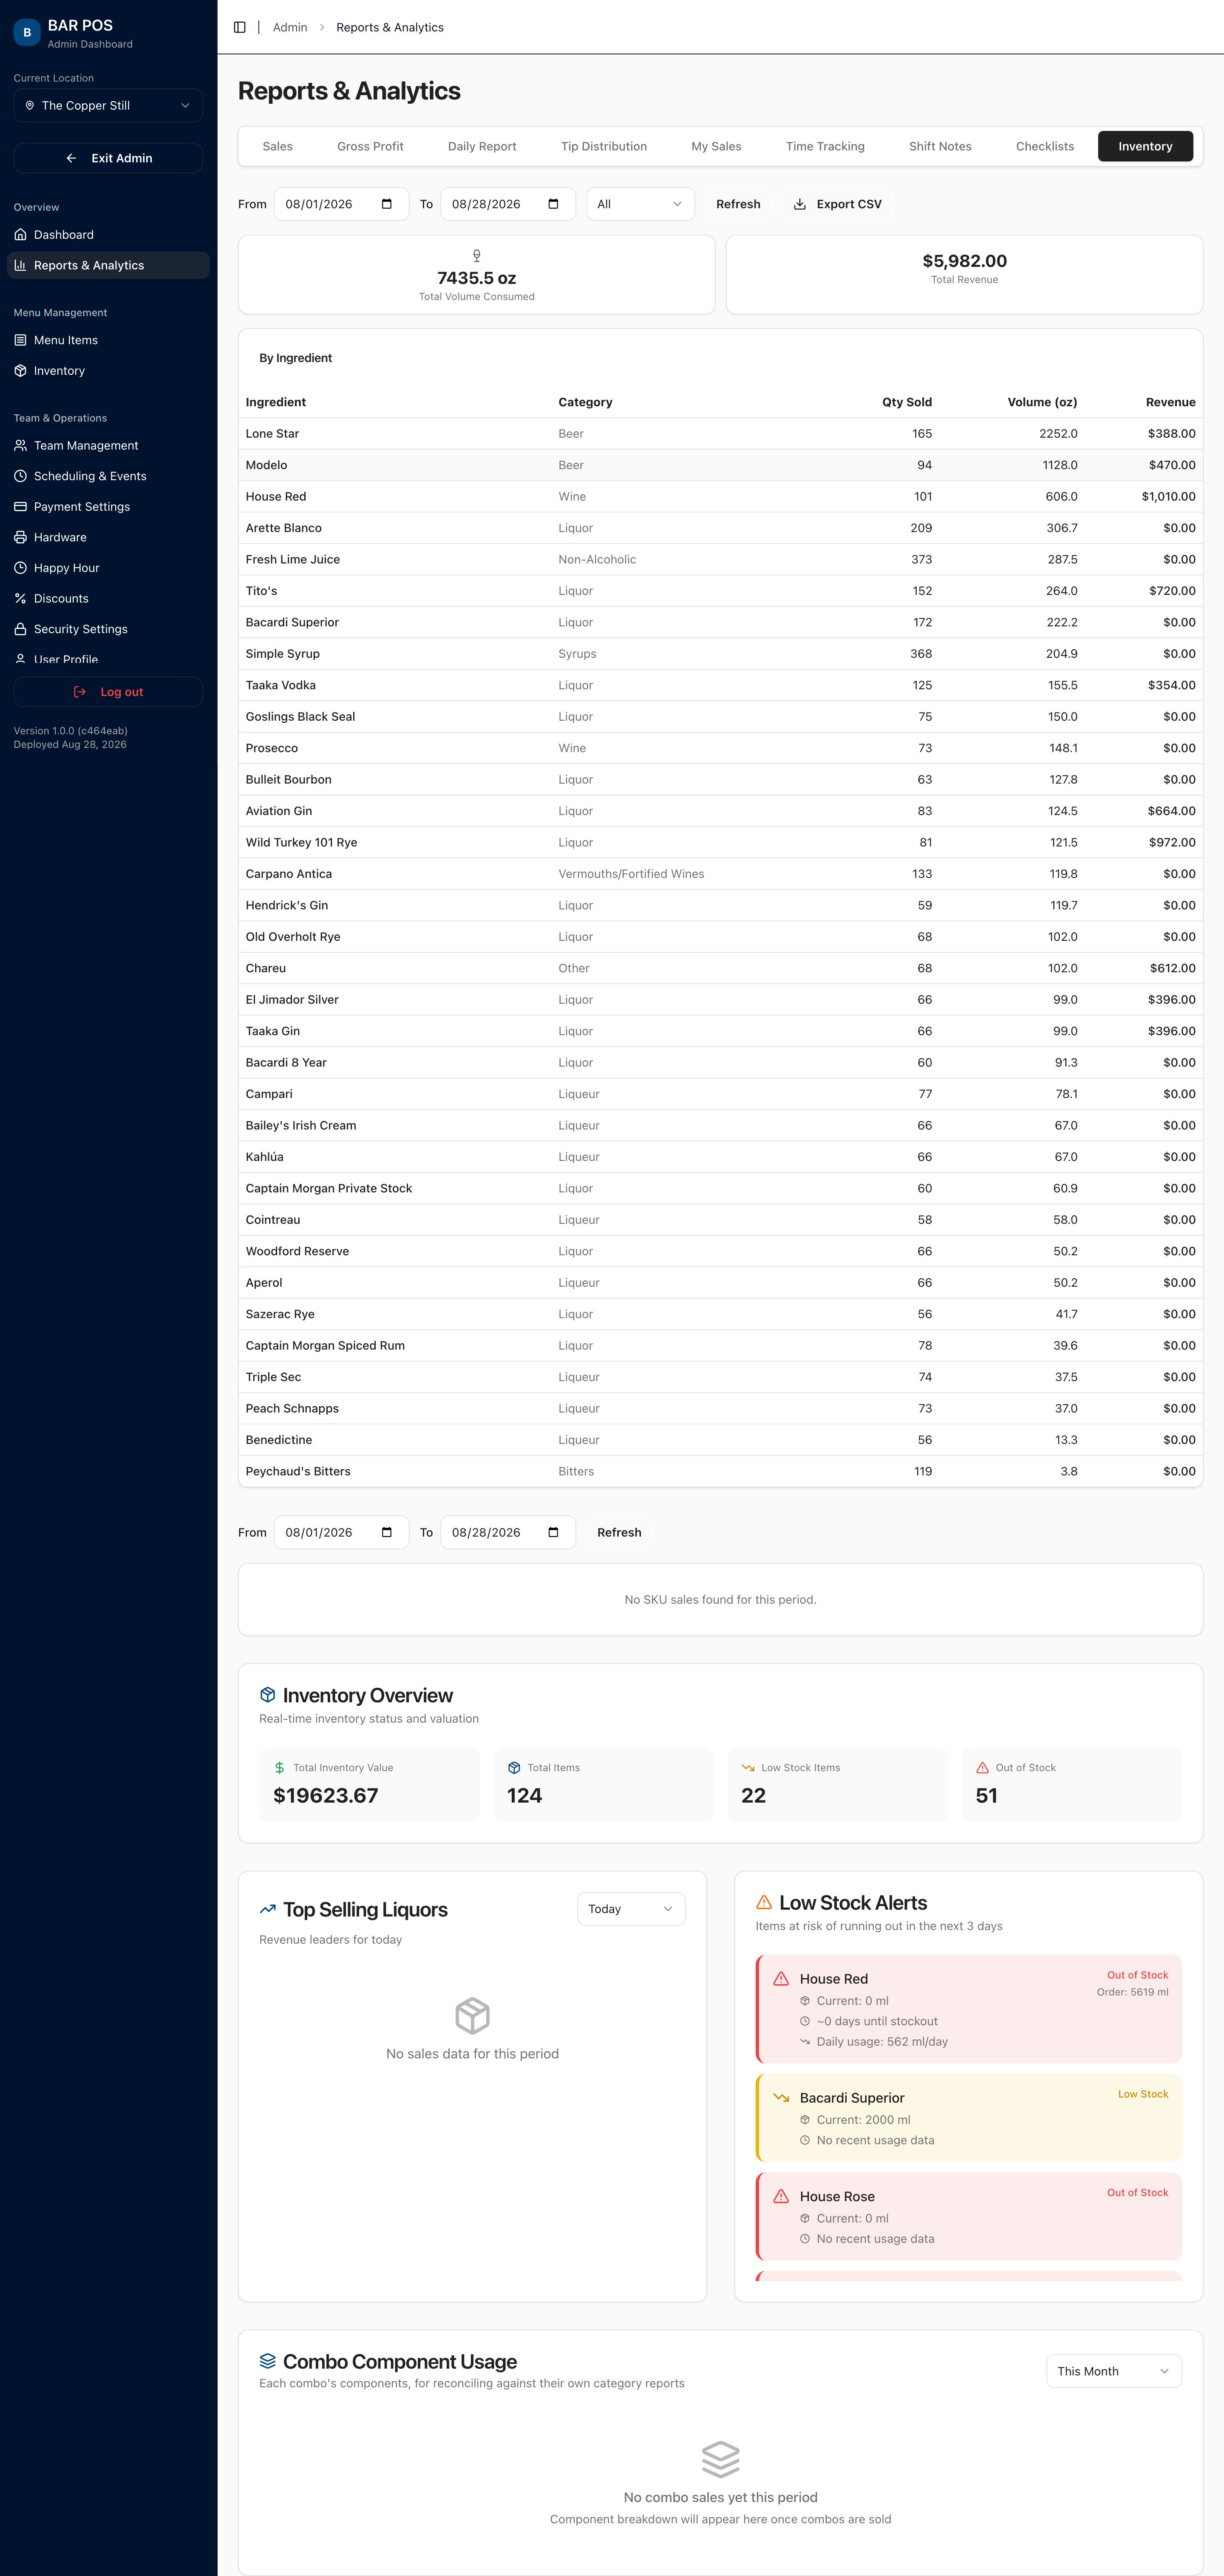Open the All category filter dropdown
This screenshot has height=2576, width=1224.
point(640,204)
